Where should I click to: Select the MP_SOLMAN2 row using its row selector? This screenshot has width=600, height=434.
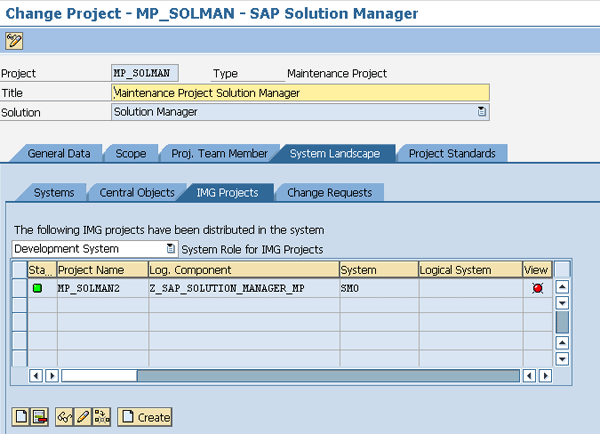19,289
